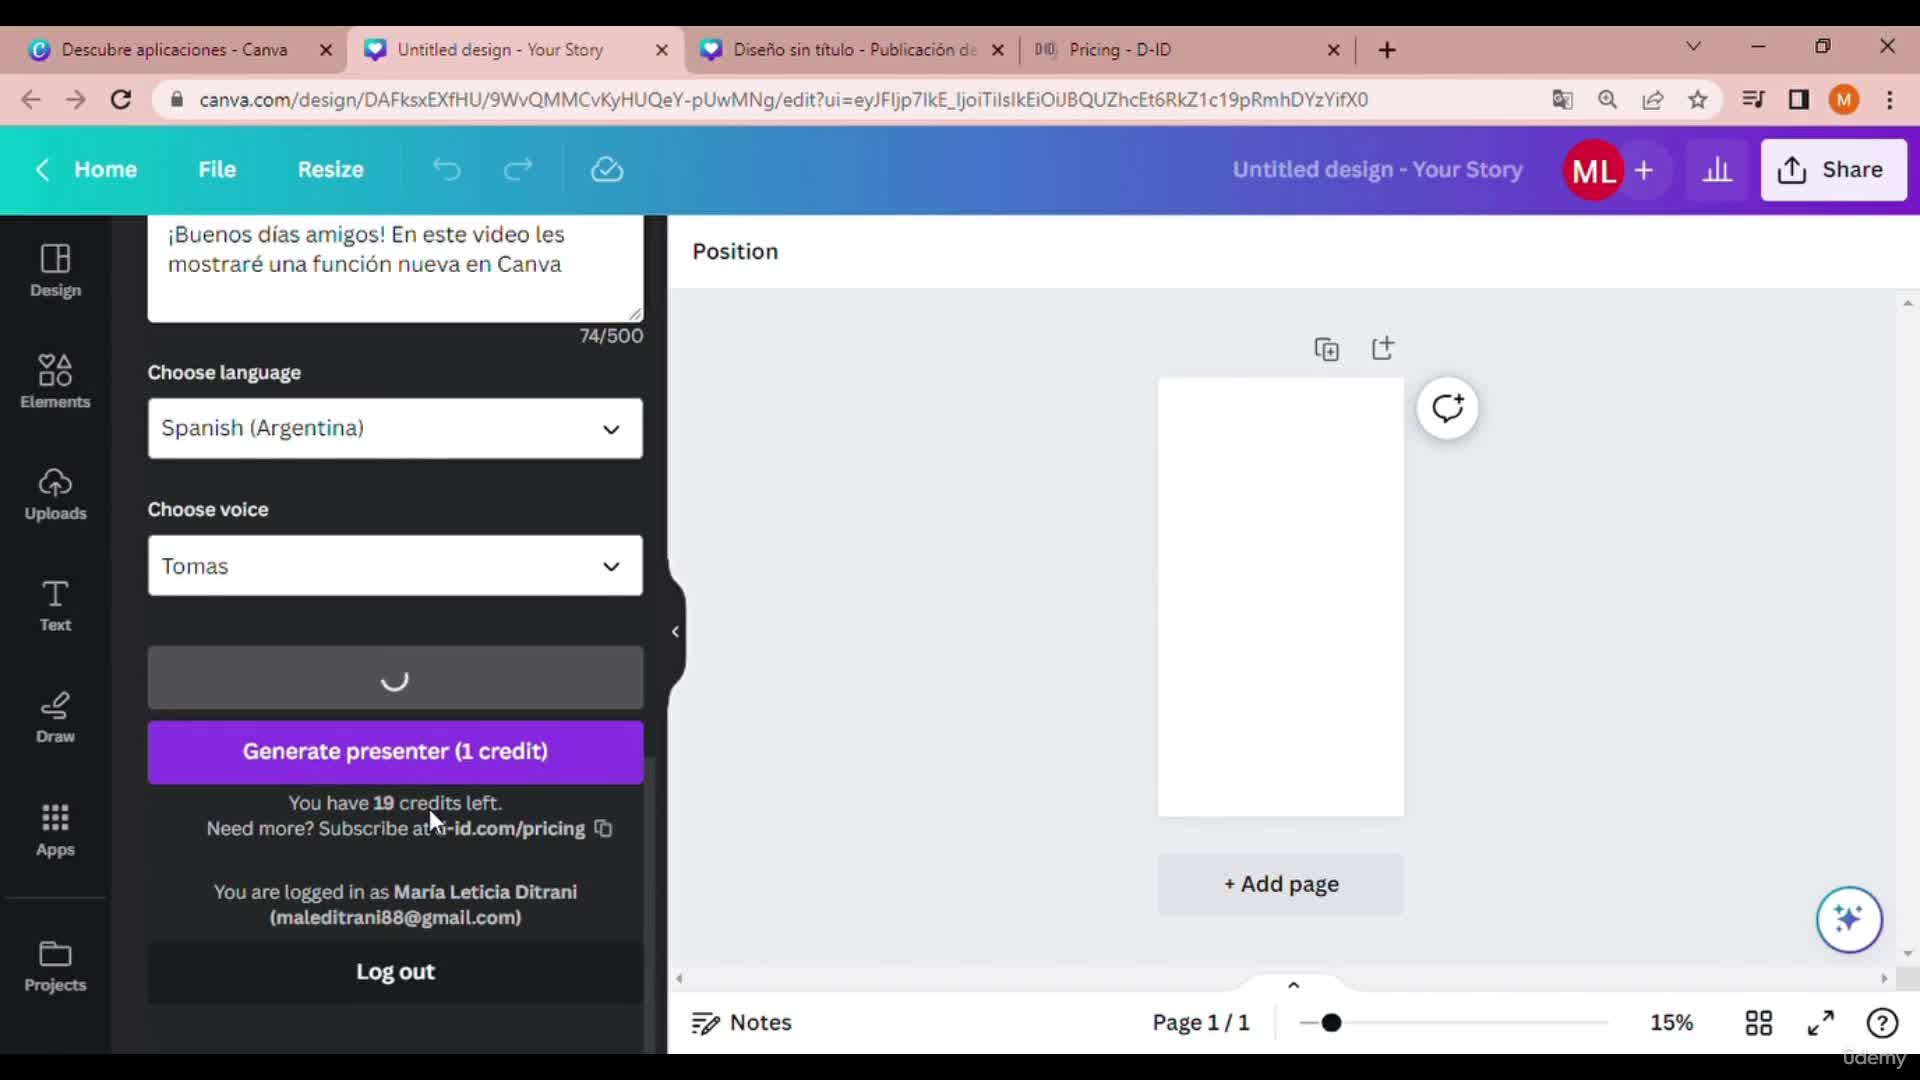The image size is (1920, 1080).
Task: Add a new page with the plus icon above the canvas
Action: (x=1383, y=348)
